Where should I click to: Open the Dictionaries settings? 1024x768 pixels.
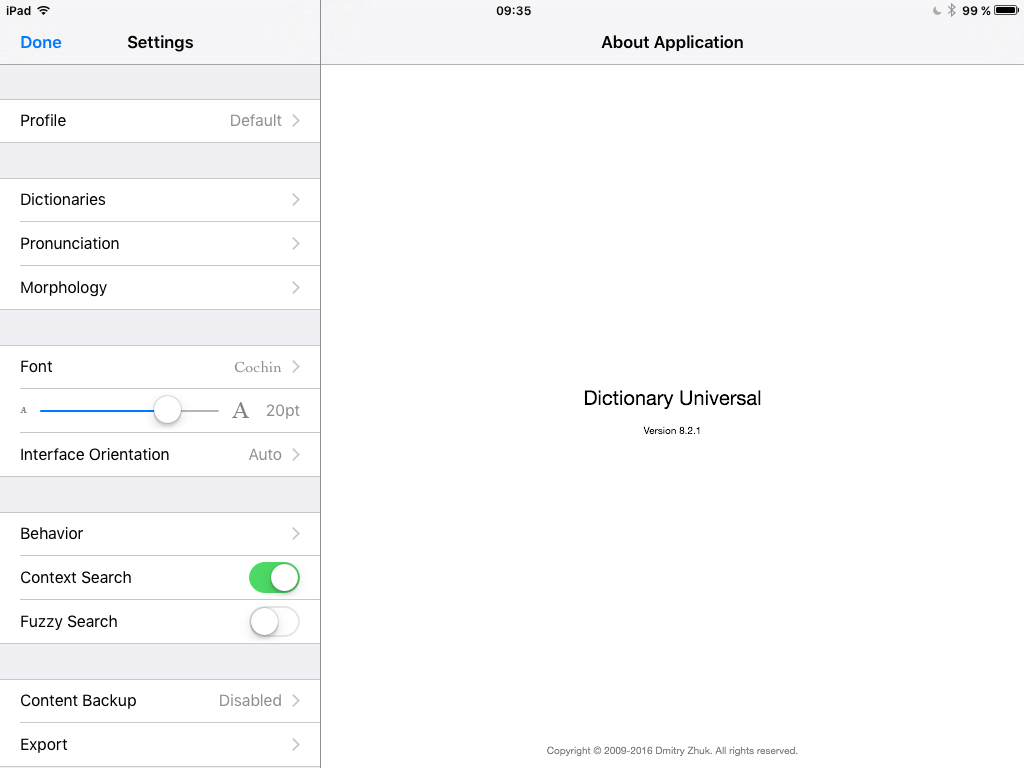click(160, 200)
